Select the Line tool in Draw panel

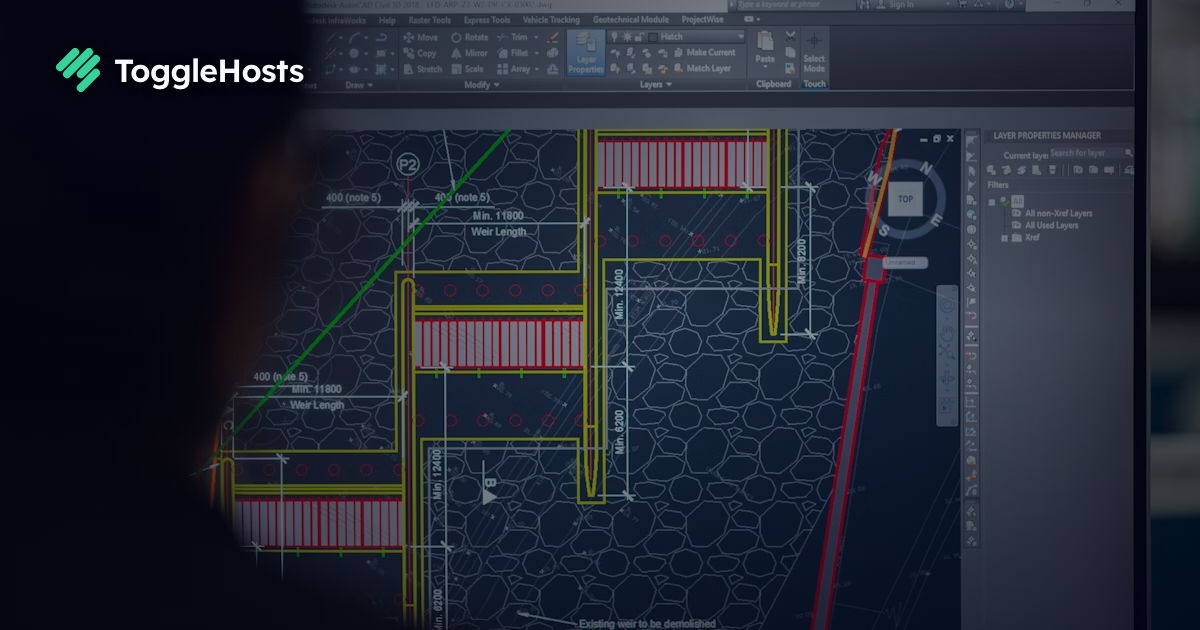pos(329,37)
